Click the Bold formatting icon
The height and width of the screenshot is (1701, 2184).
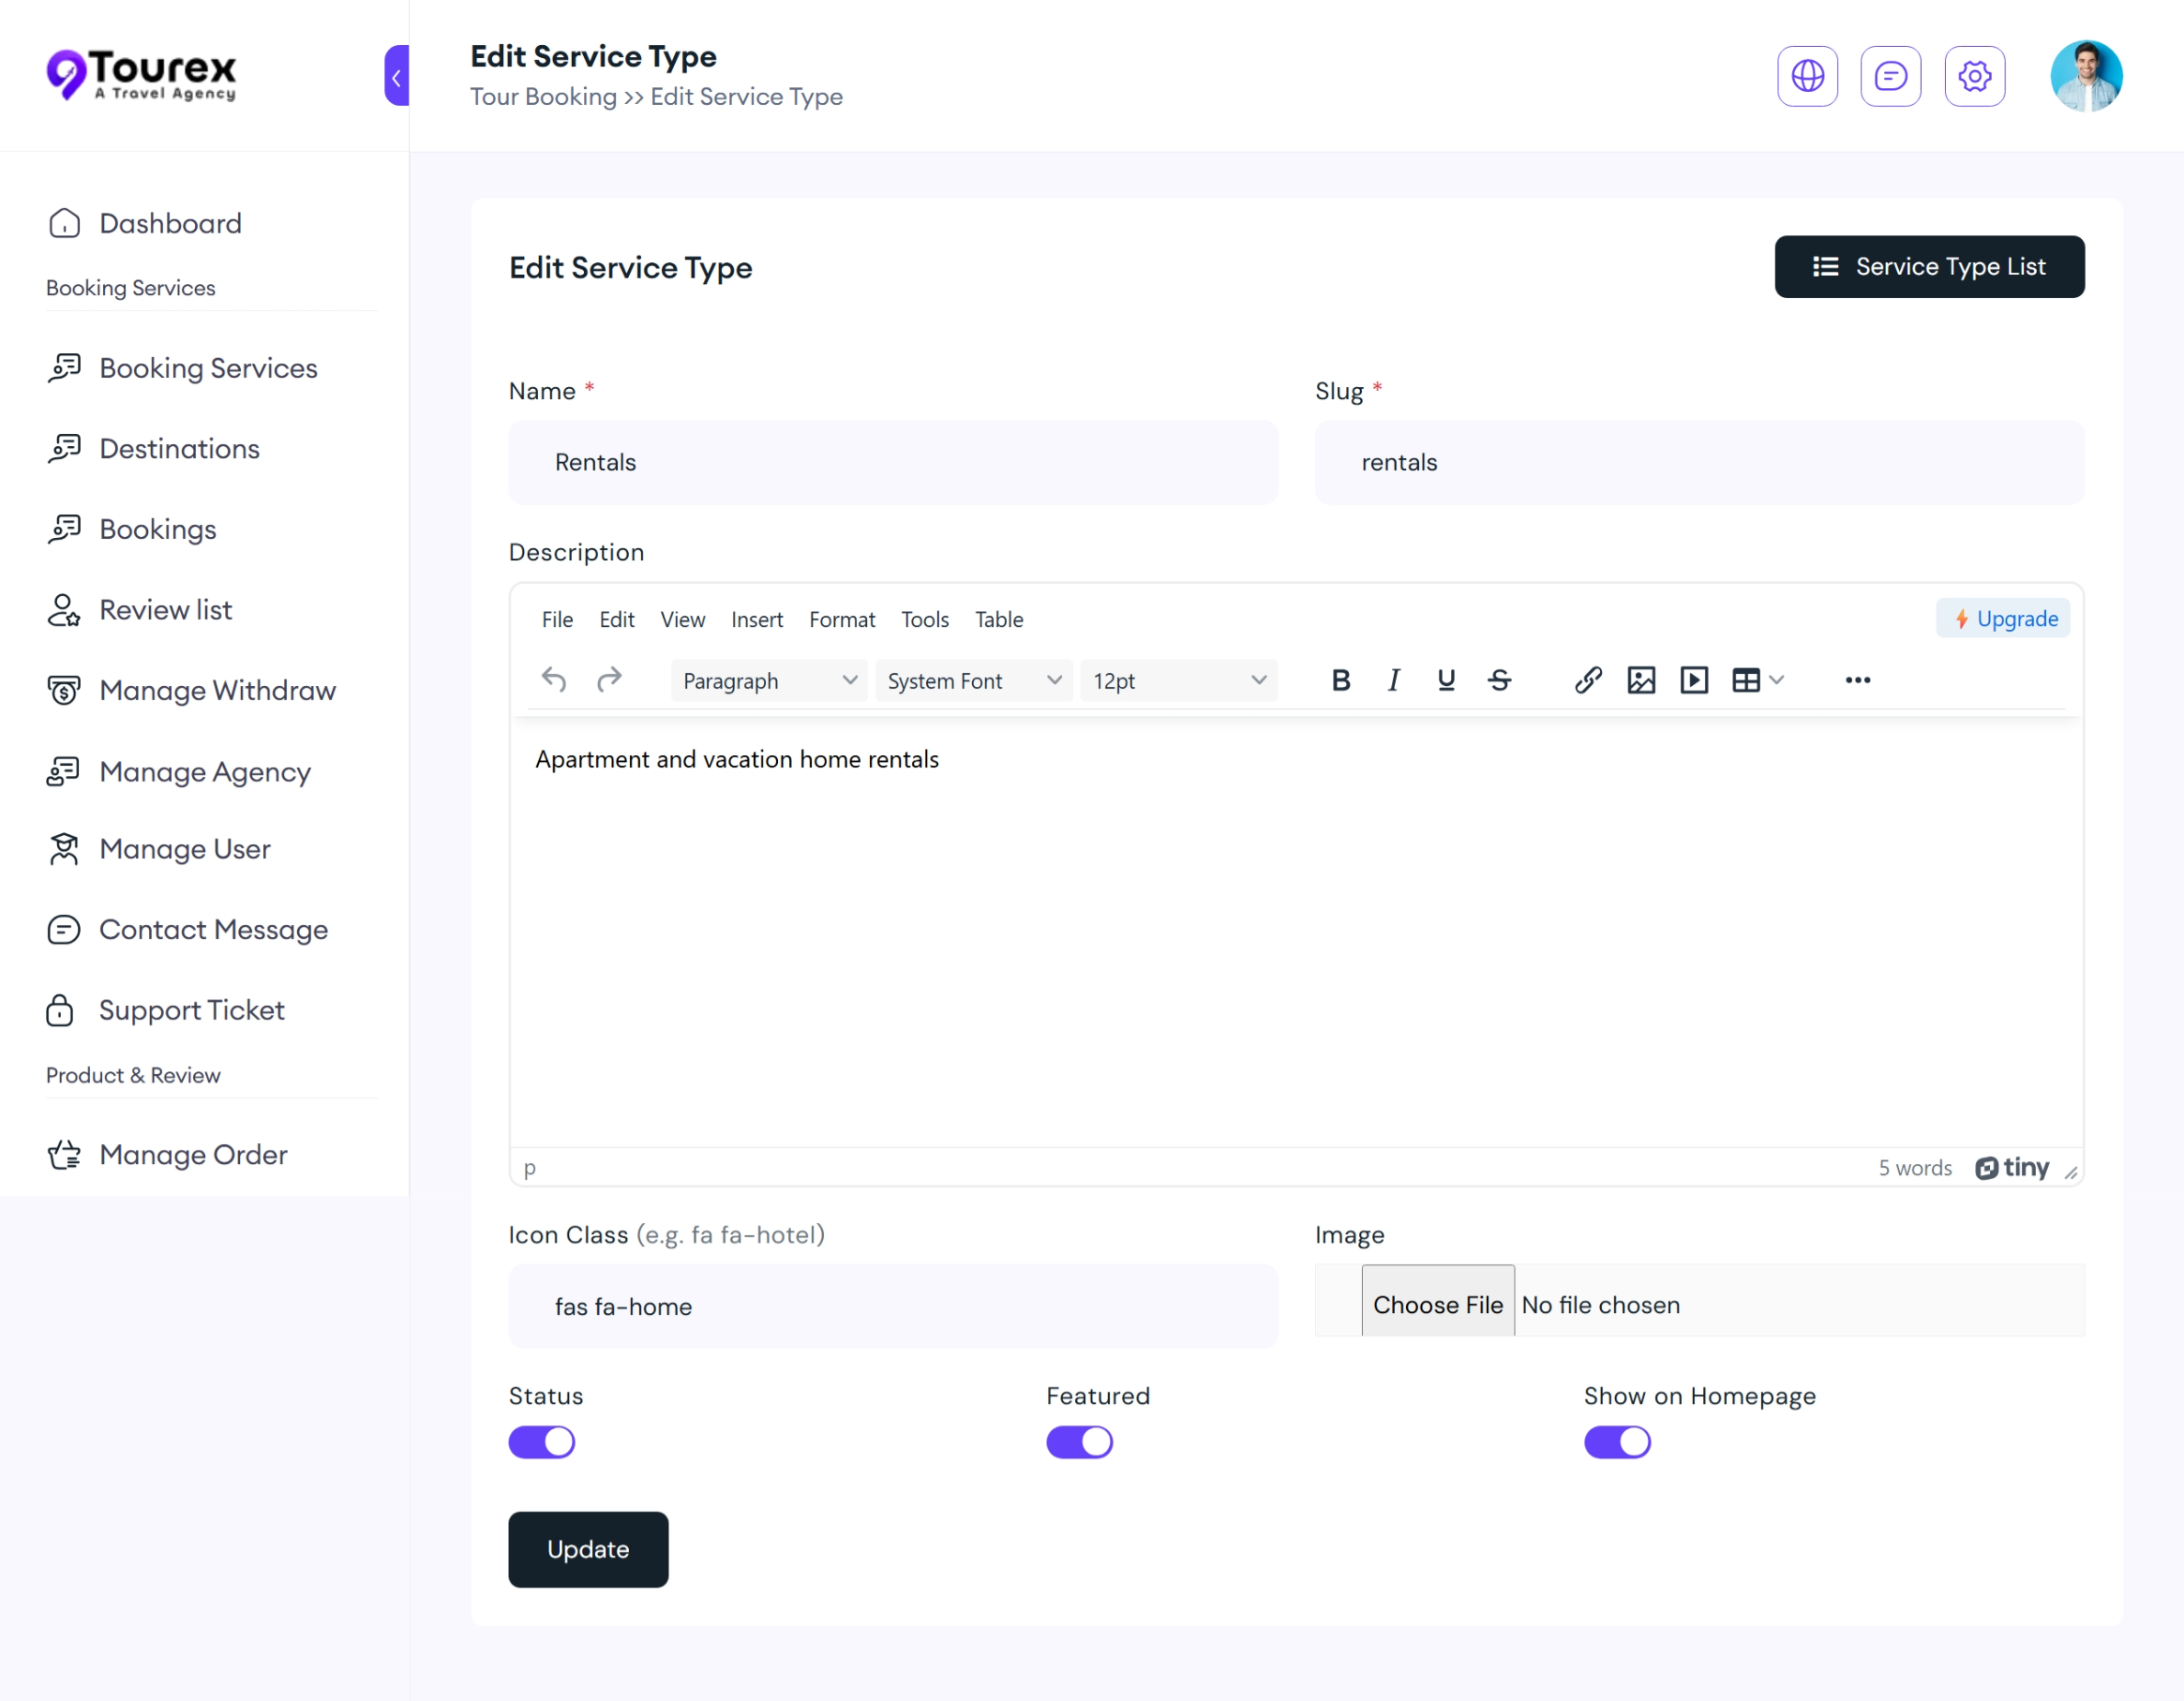(x=1341, y=680)
